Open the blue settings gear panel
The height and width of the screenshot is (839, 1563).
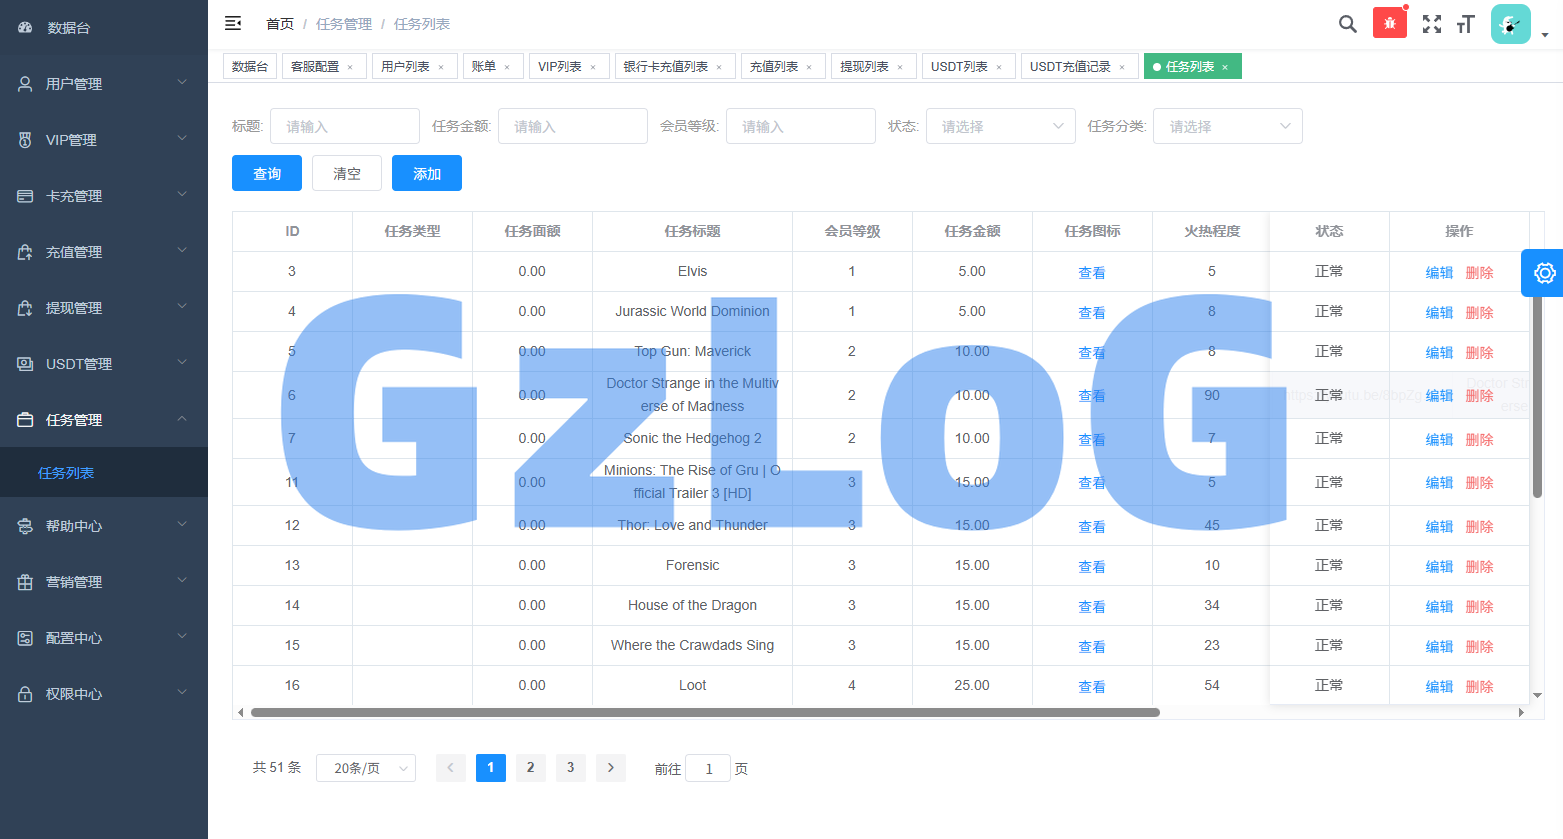pyautogui.click(x=1543, y=273)
